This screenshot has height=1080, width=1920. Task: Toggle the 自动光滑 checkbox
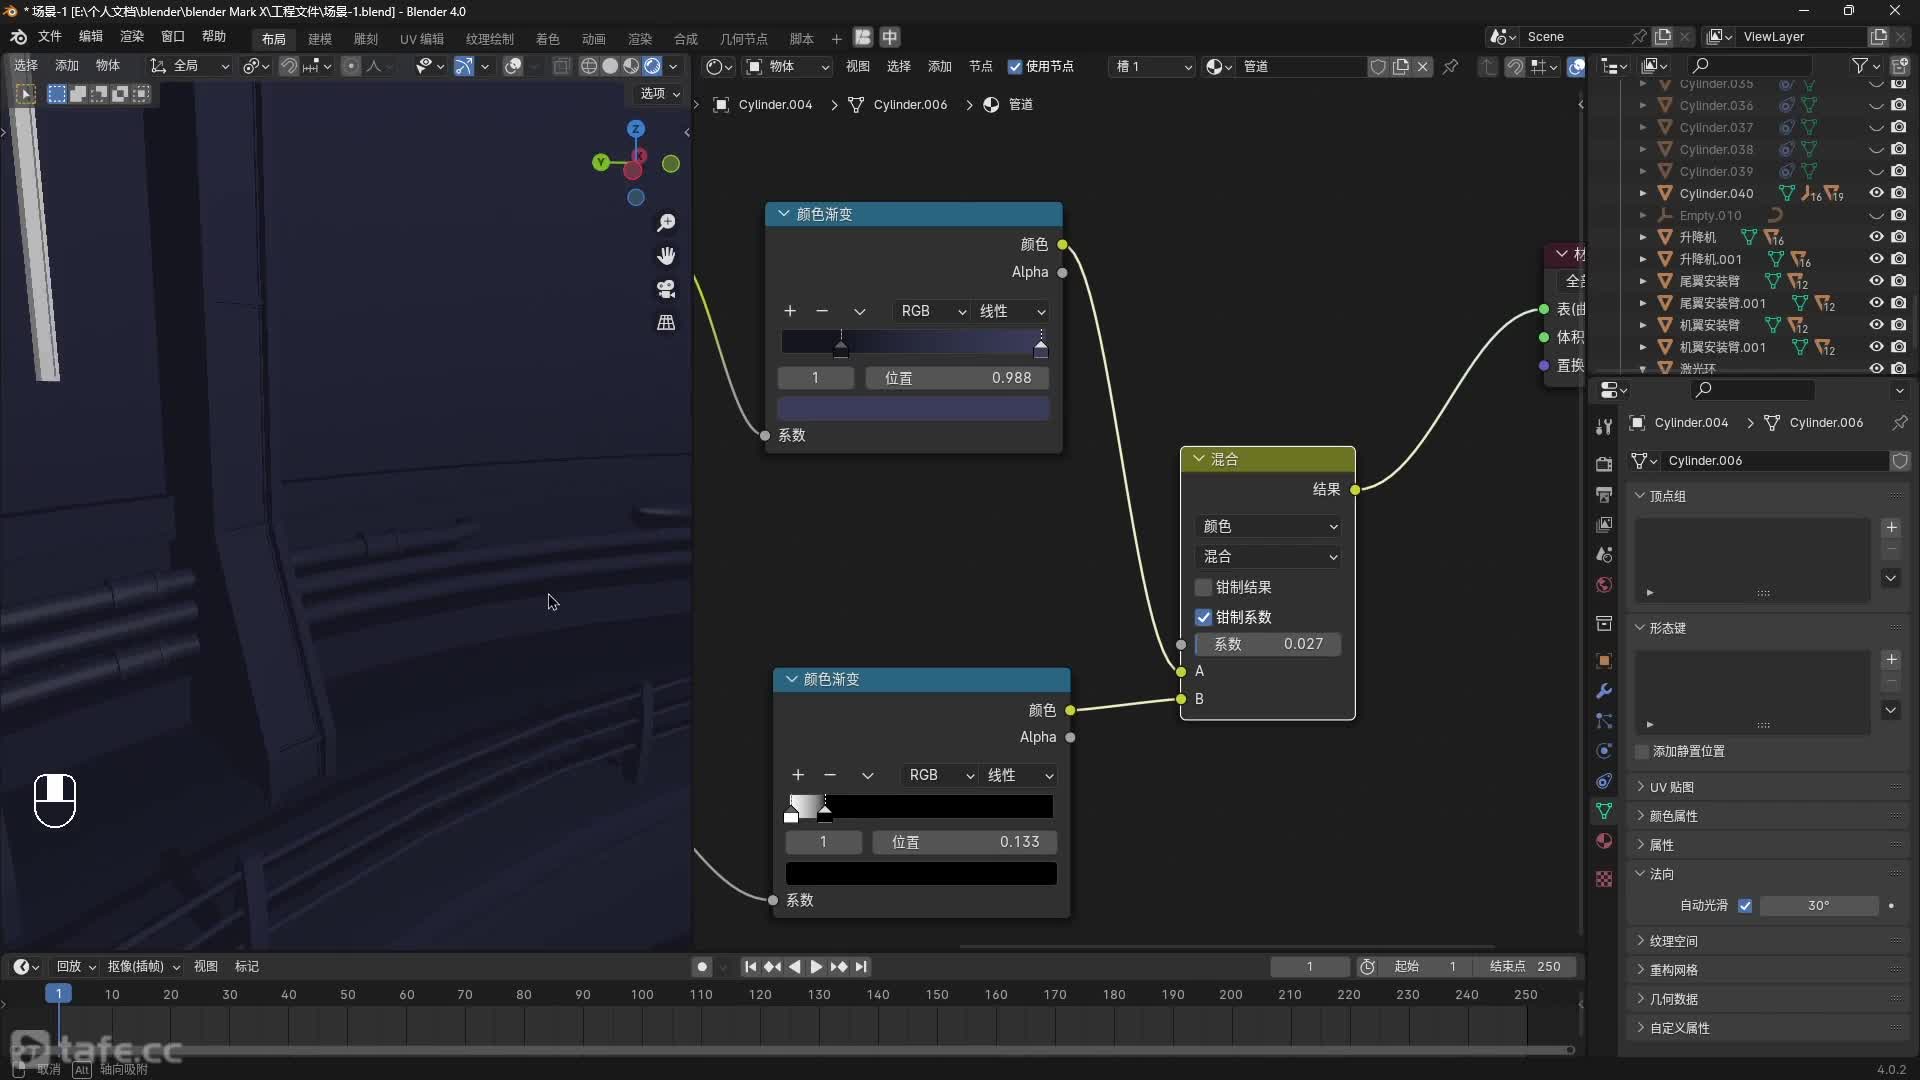pos(1745,905)
